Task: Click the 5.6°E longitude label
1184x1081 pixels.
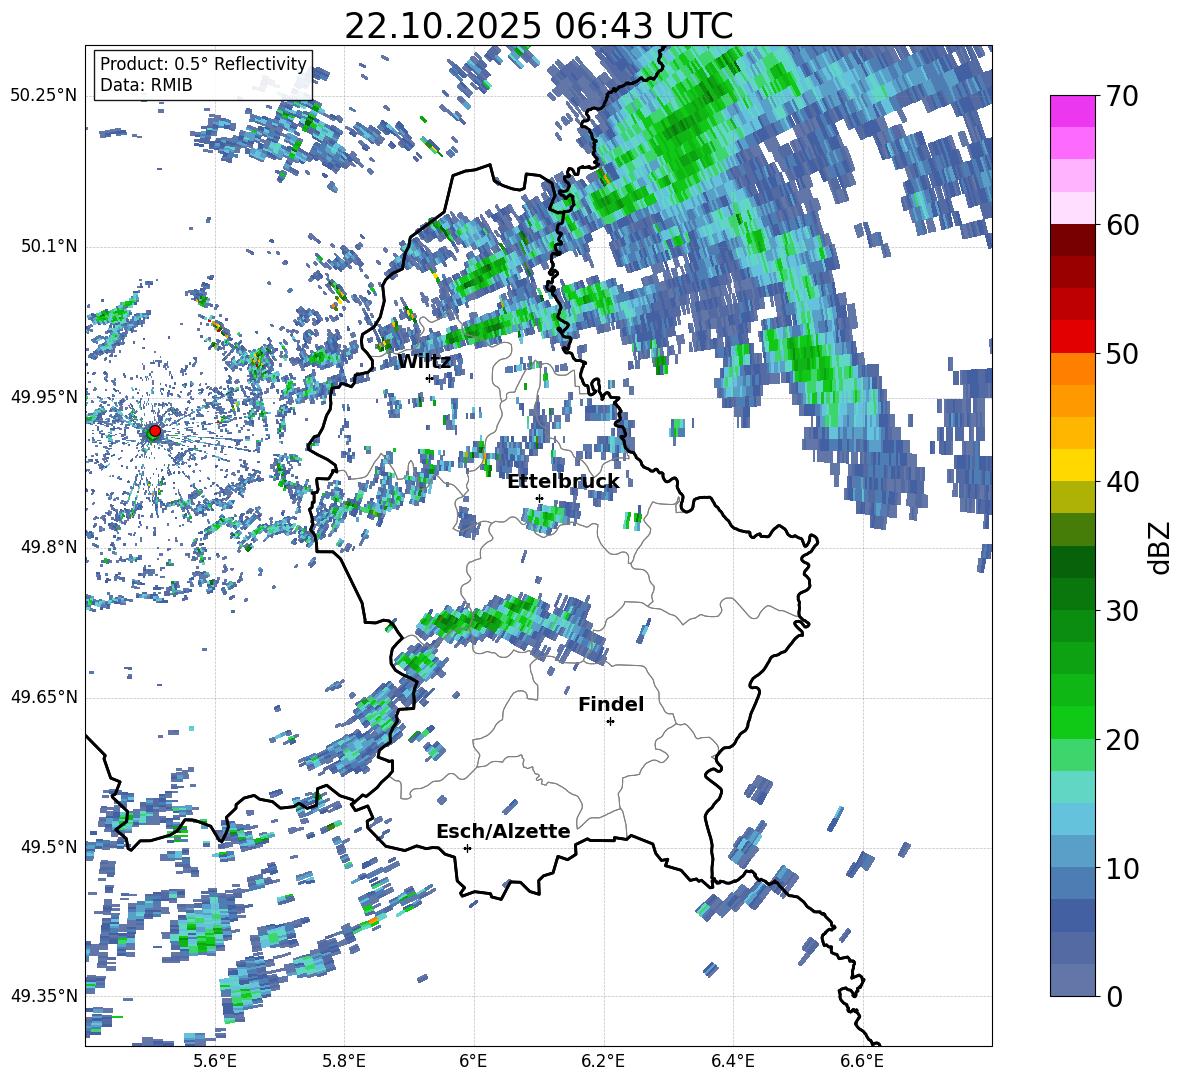Action: tap(215, 1061)
